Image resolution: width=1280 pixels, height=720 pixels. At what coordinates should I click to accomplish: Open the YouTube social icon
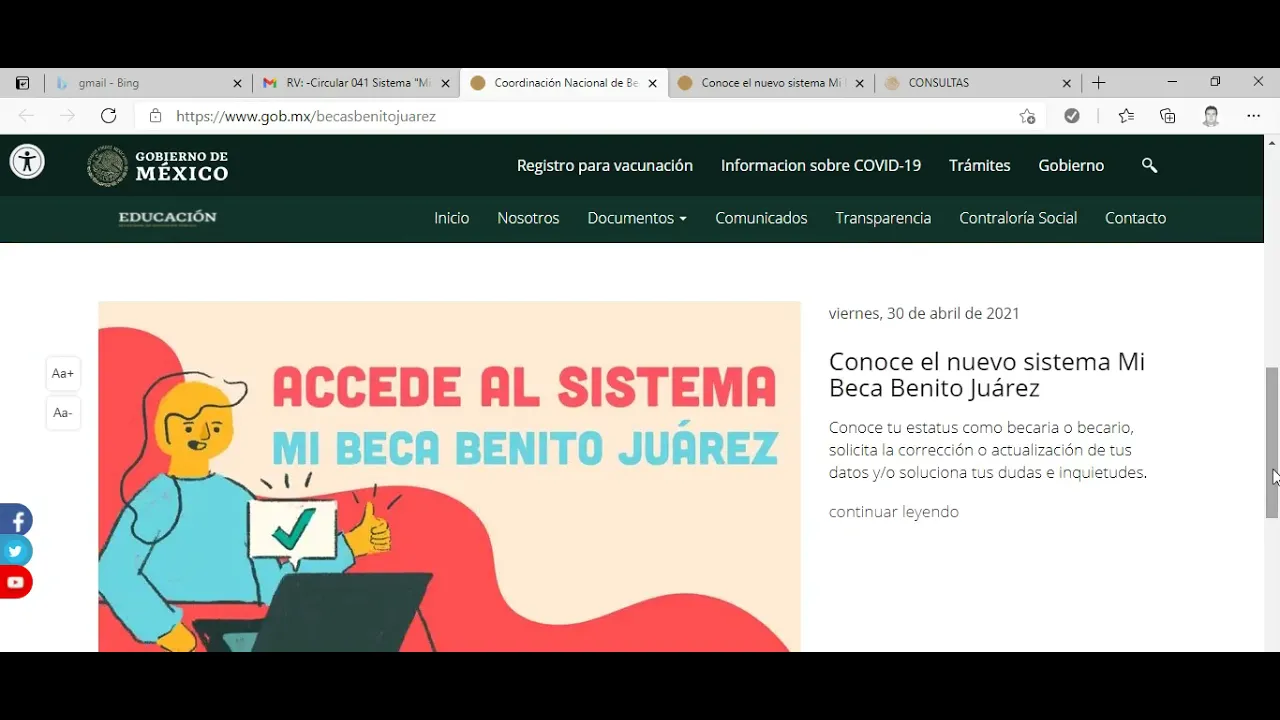tap(16, 582)
